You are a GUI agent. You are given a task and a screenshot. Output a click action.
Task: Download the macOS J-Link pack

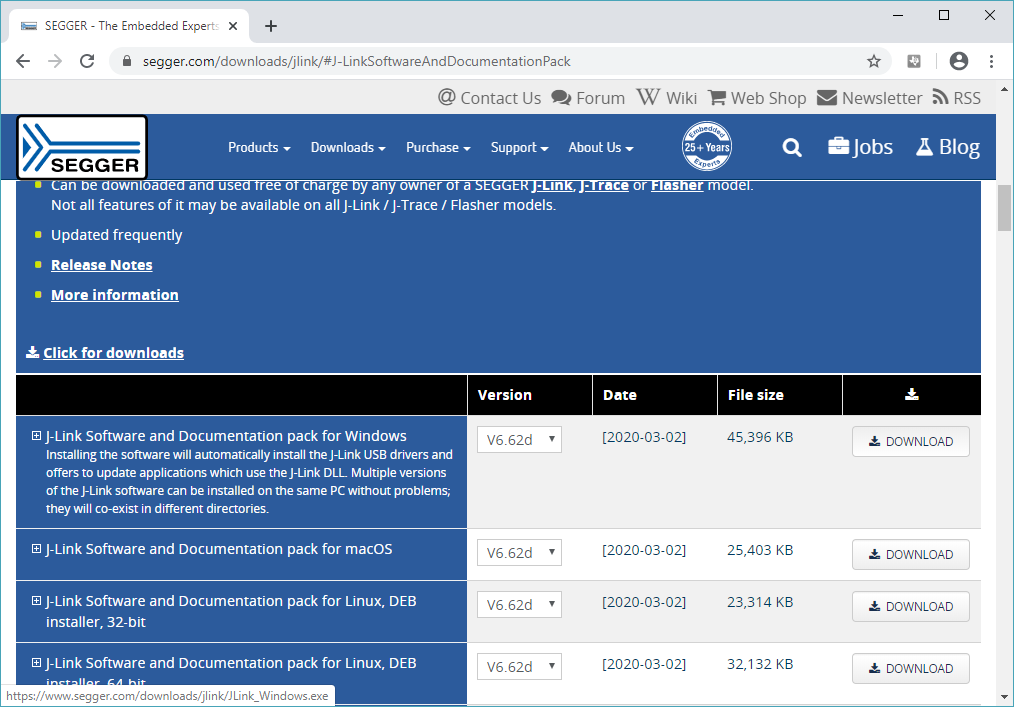[911, 554]
